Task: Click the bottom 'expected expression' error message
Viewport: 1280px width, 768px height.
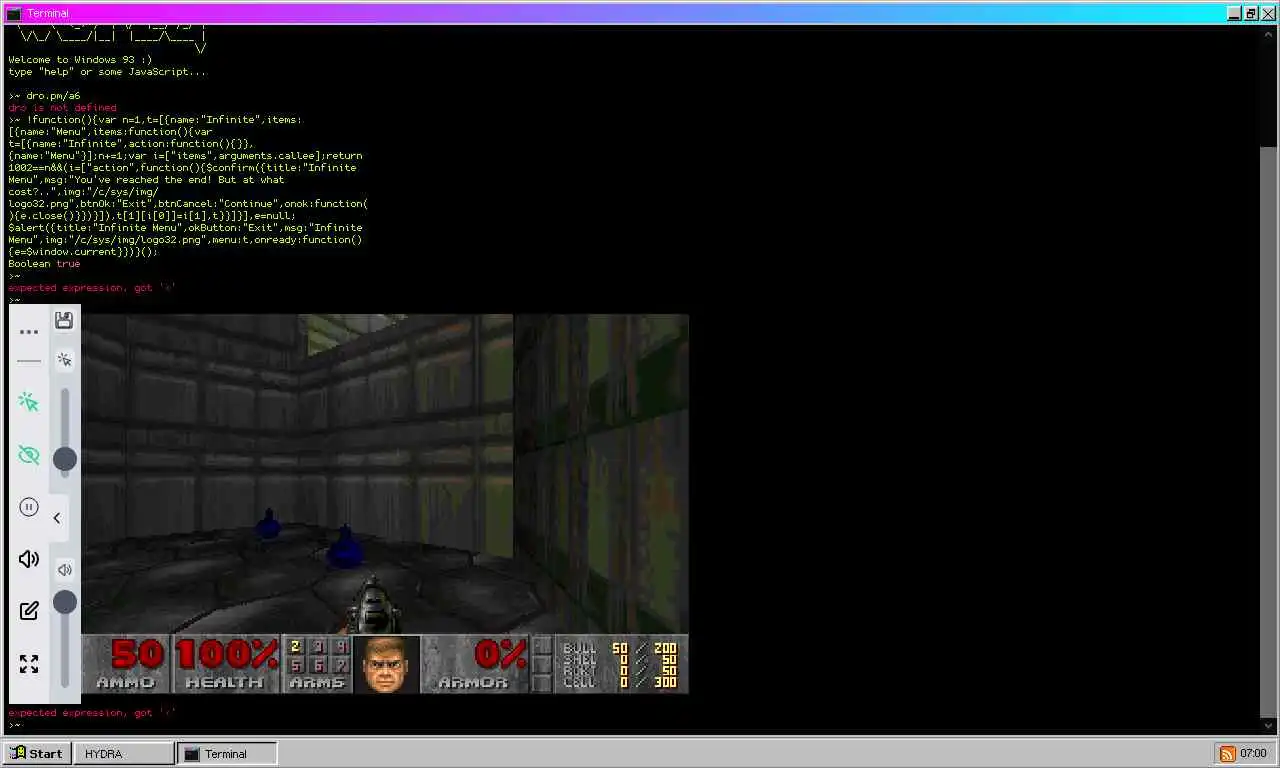Action: click(92, 713)
